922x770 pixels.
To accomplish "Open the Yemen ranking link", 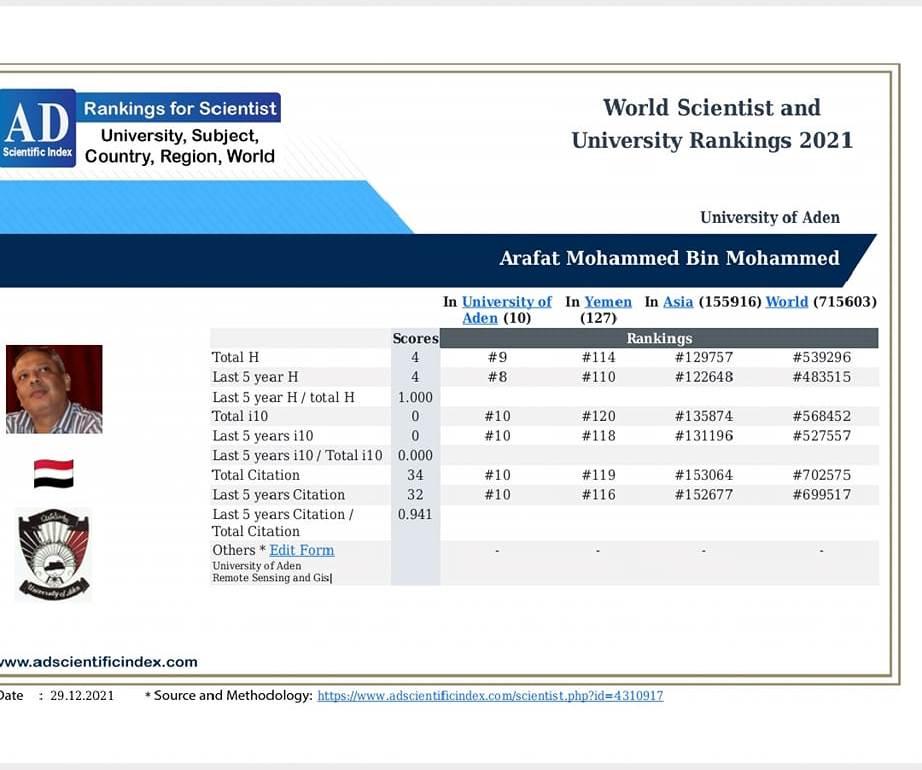I will (608, 302).
